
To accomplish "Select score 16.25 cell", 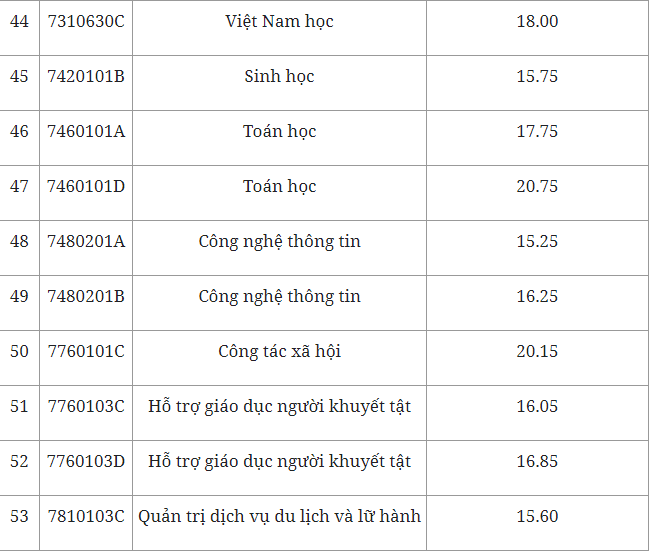I will tap(537, 297).
